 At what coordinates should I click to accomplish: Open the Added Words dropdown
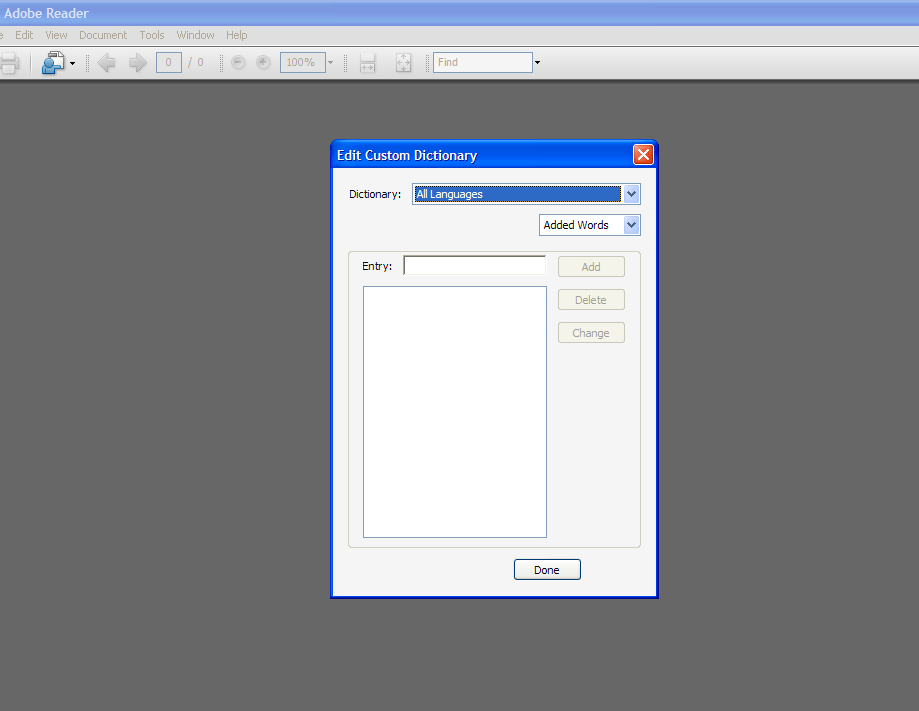tap(631, 225)
